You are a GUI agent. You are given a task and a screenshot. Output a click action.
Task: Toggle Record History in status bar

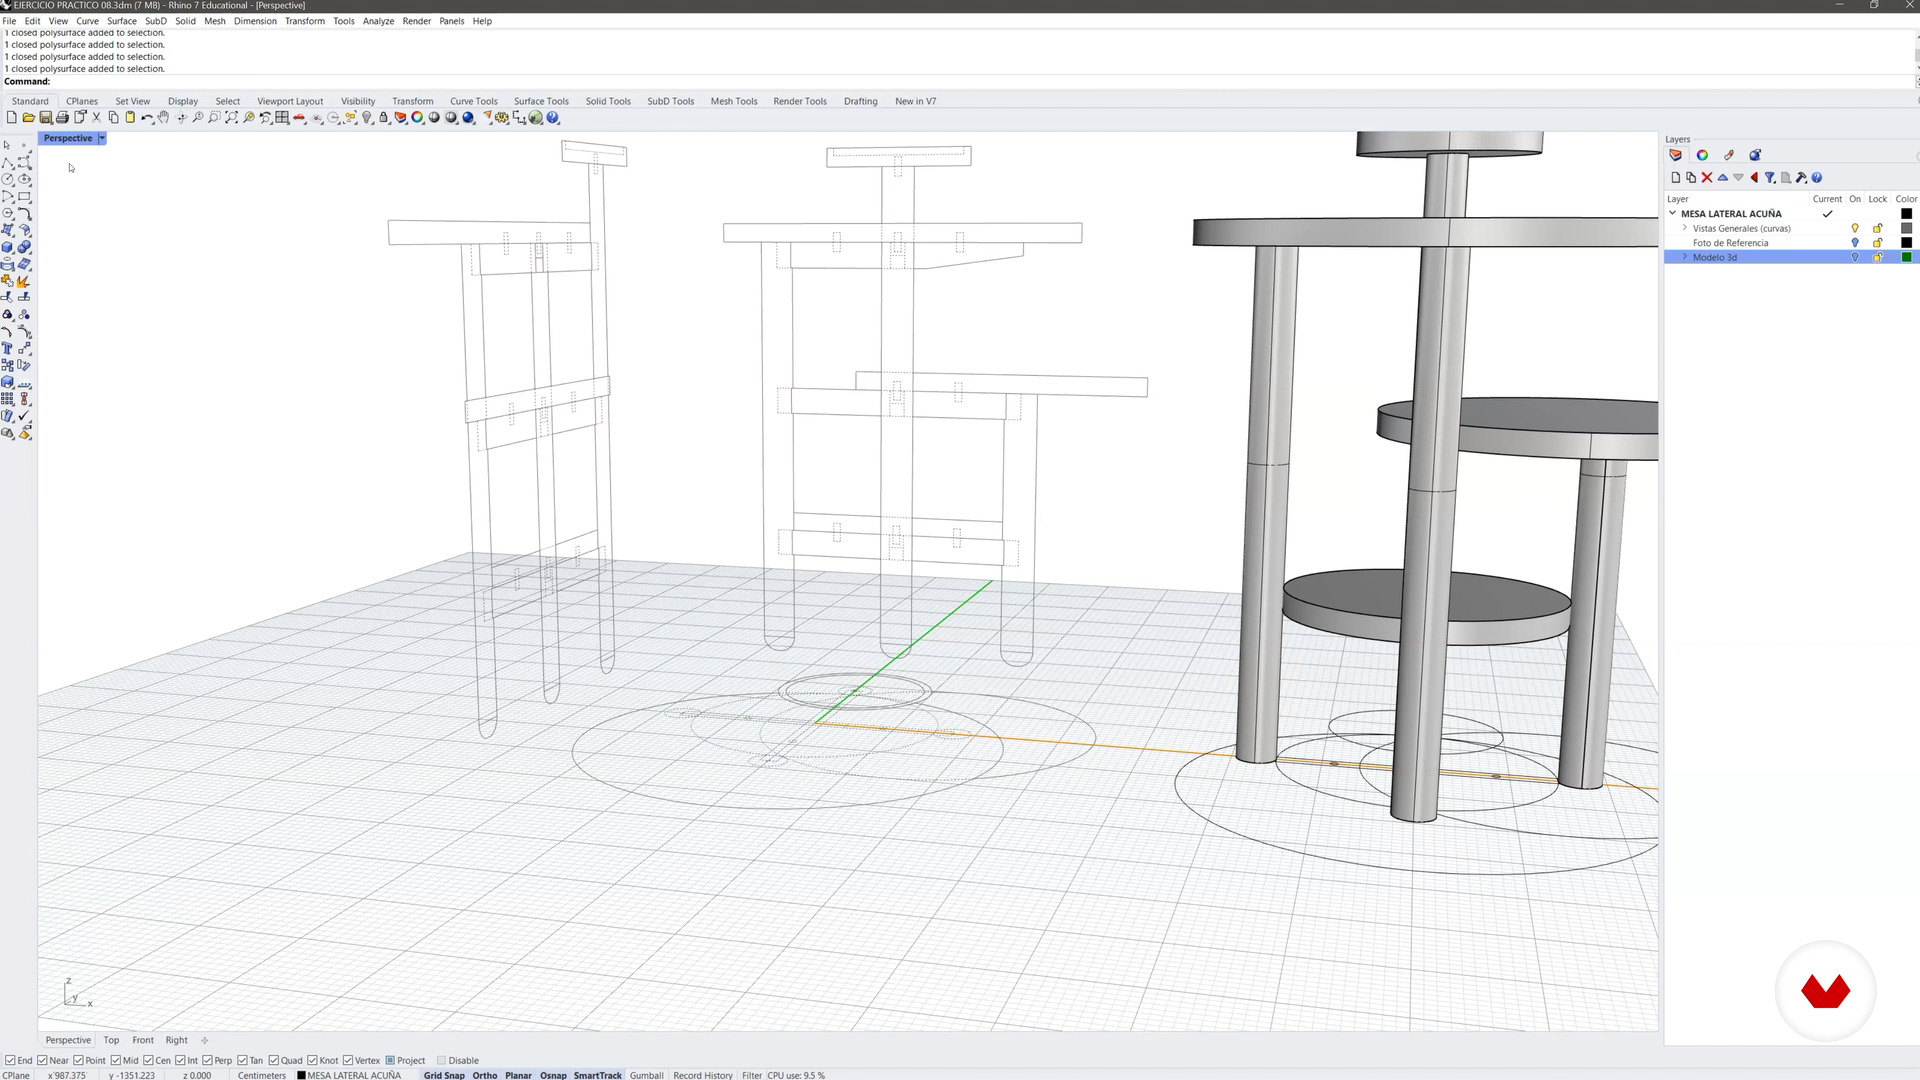coord(702,1075)
